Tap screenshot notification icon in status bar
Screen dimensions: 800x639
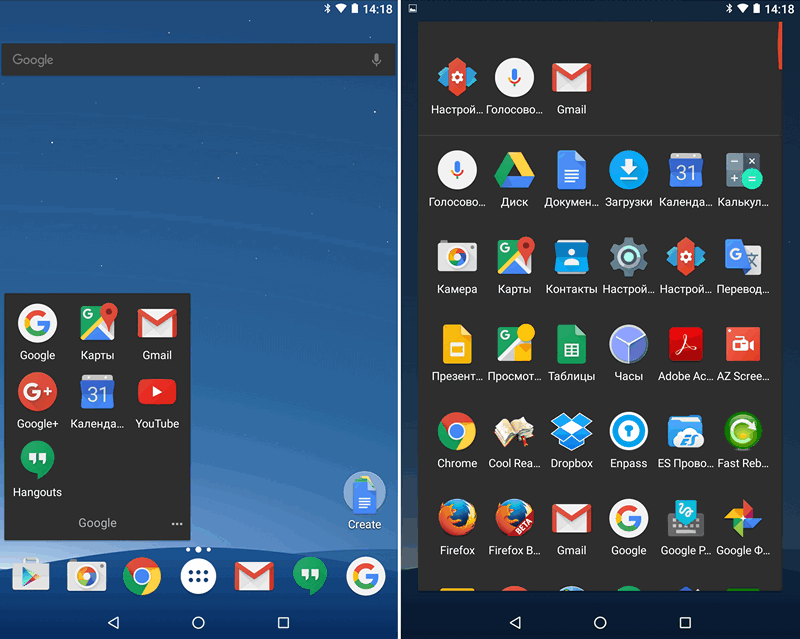point(413,8)
